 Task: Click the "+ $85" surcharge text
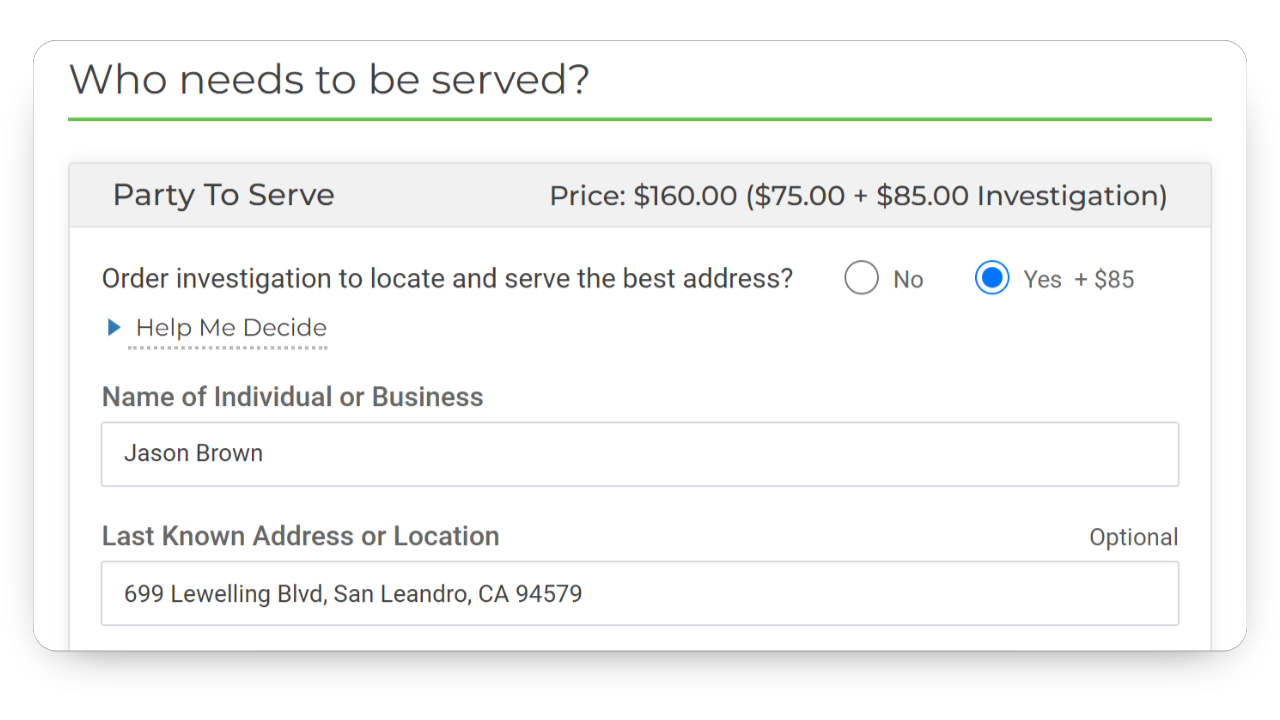(x=1104, y=280)
